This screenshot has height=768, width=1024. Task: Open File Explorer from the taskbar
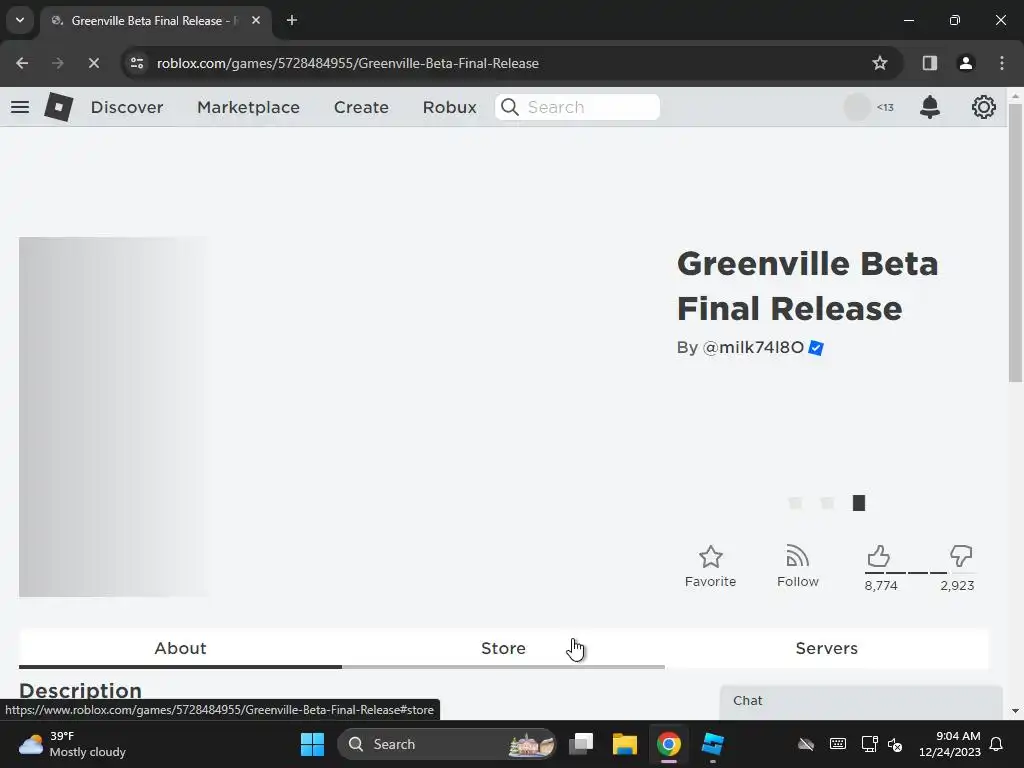624,744
